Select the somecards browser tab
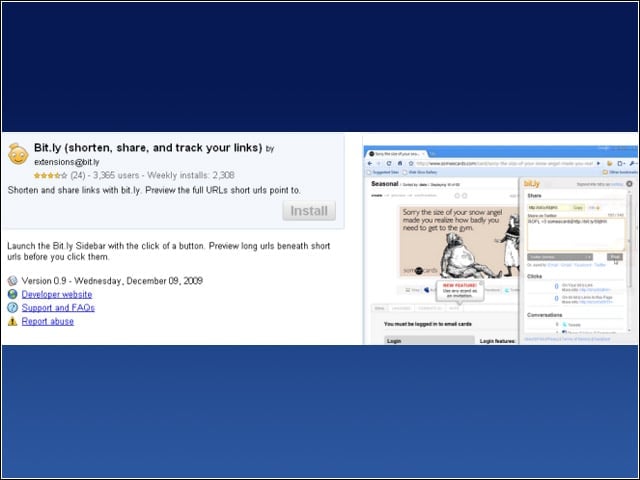The width and height of the screenshot is (640, 480). point(396,154)
